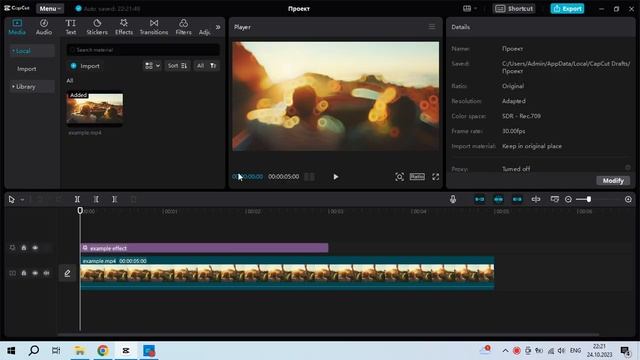Adjust the timeline zoom slider handle
This screenshot has width=640, height=360.
(x=589, y=199)
